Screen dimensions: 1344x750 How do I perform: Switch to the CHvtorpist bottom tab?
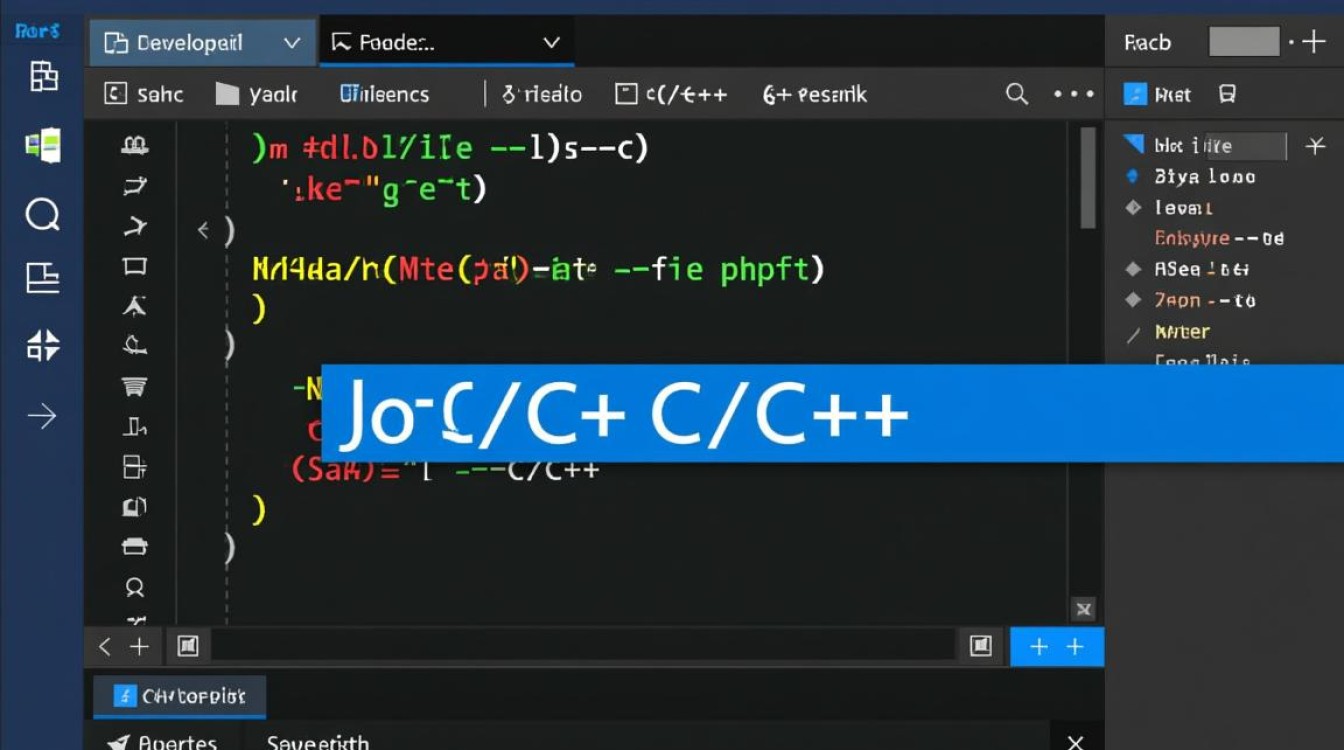point(180,695)
